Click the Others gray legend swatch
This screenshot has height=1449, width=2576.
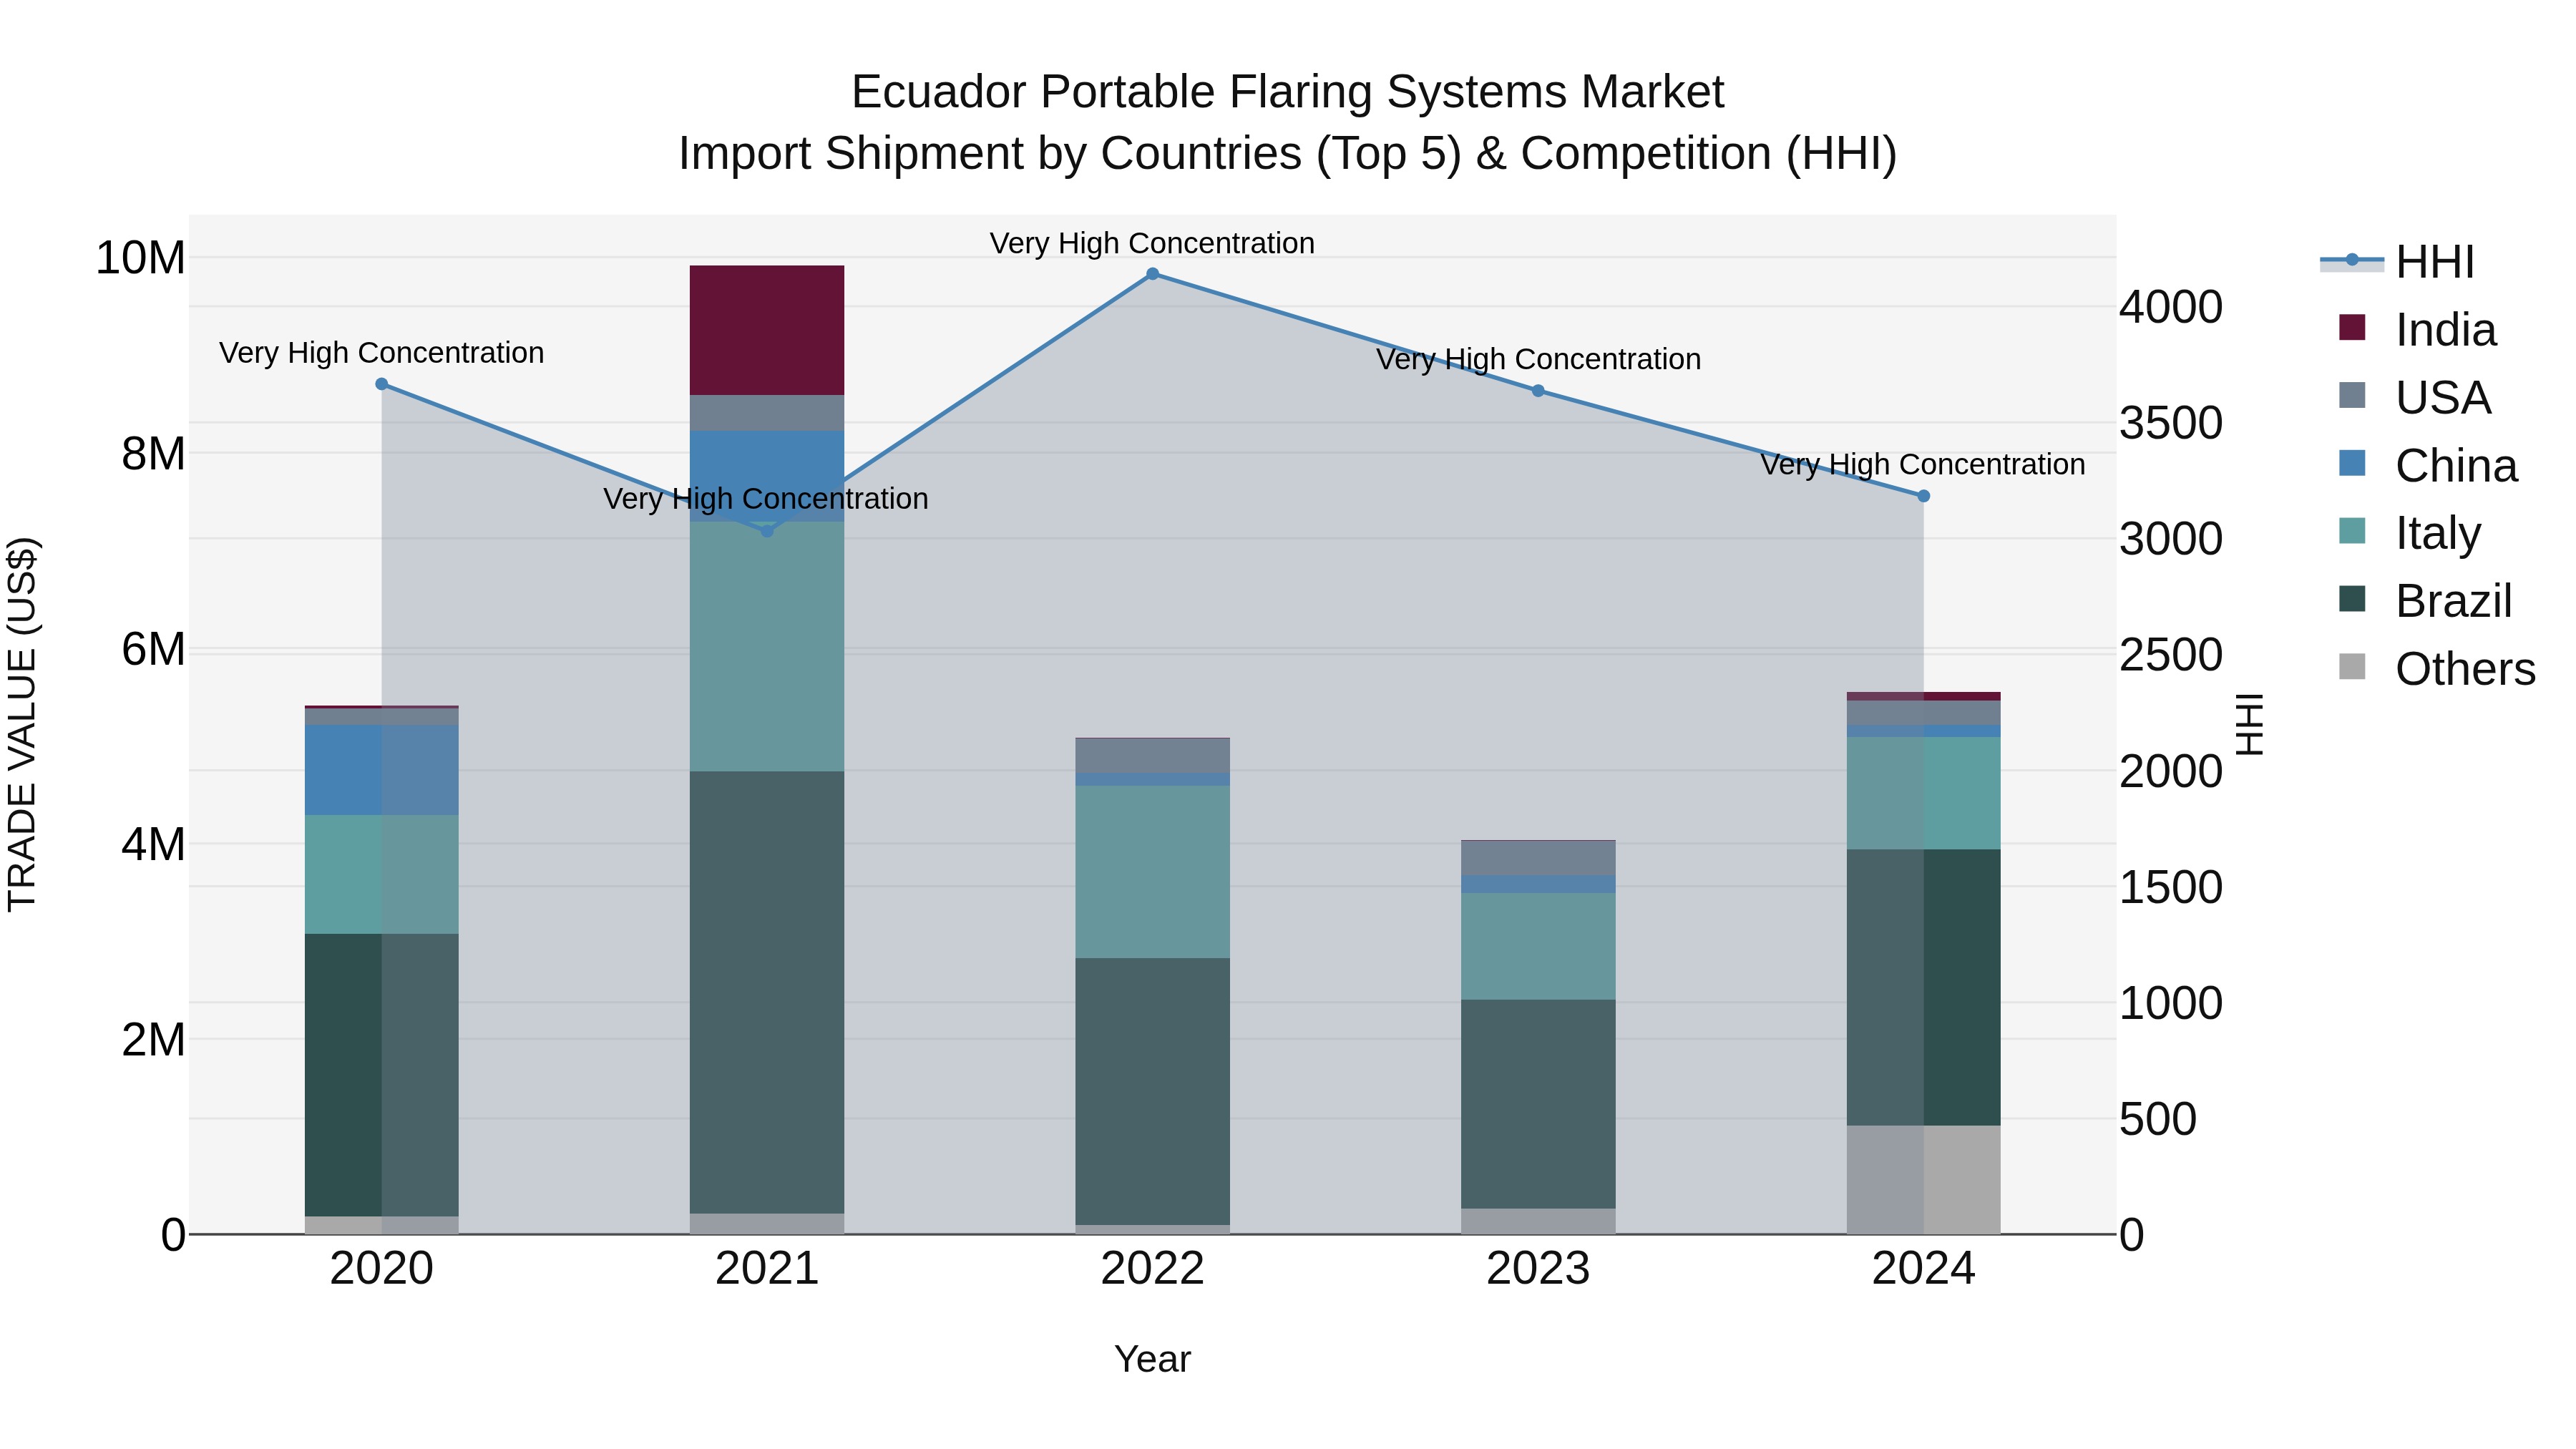[2352, 667]
